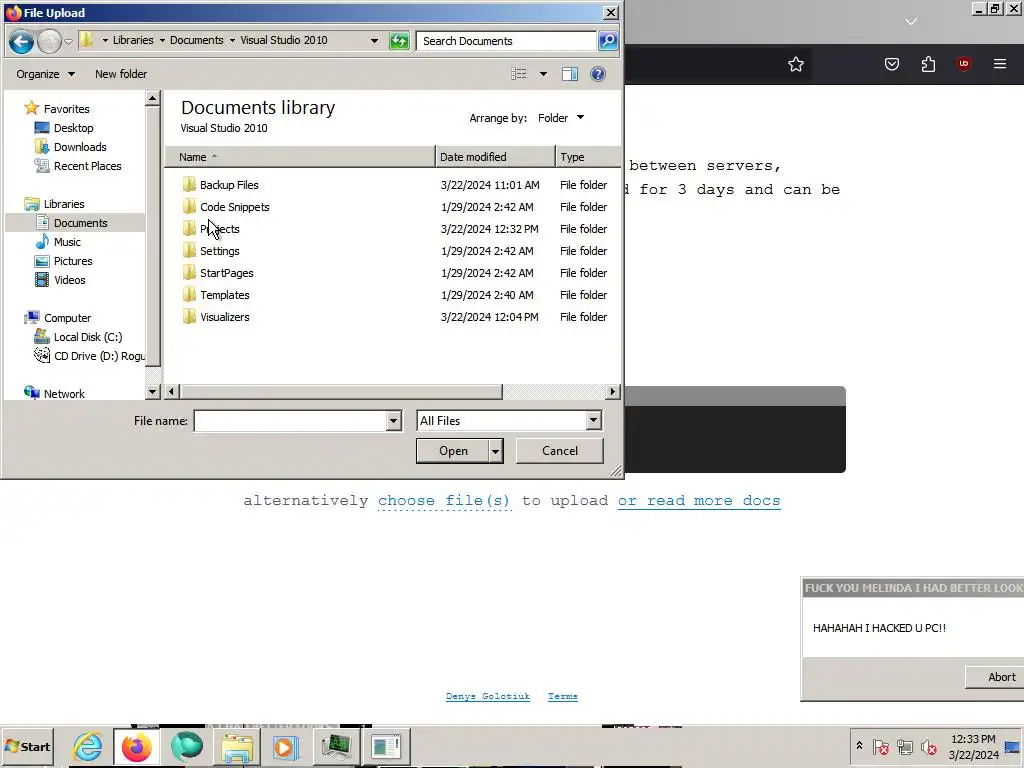Click the File name input field

(x=291, y=421)
